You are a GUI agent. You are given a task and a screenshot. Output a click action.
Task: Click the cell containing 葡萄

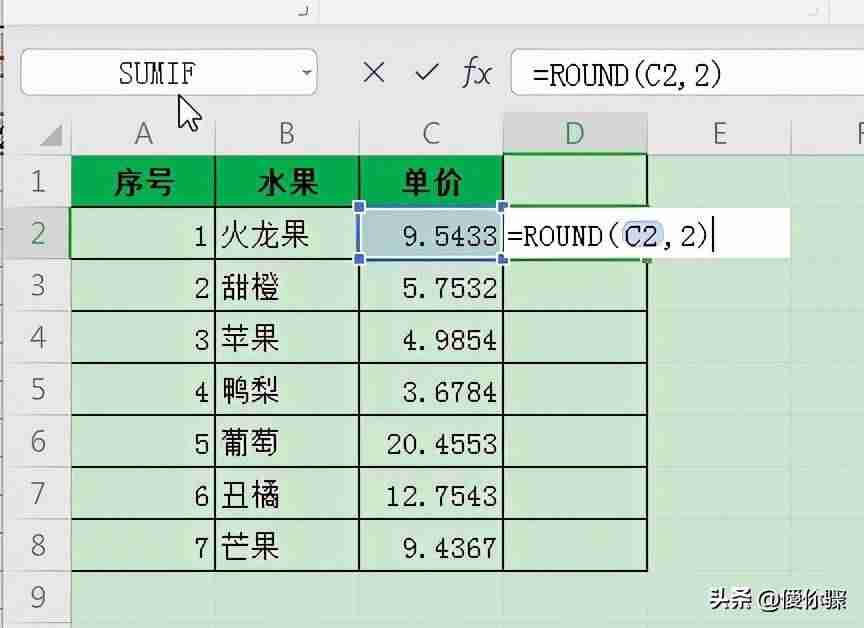pyautogui.click(x=287, y=441)
